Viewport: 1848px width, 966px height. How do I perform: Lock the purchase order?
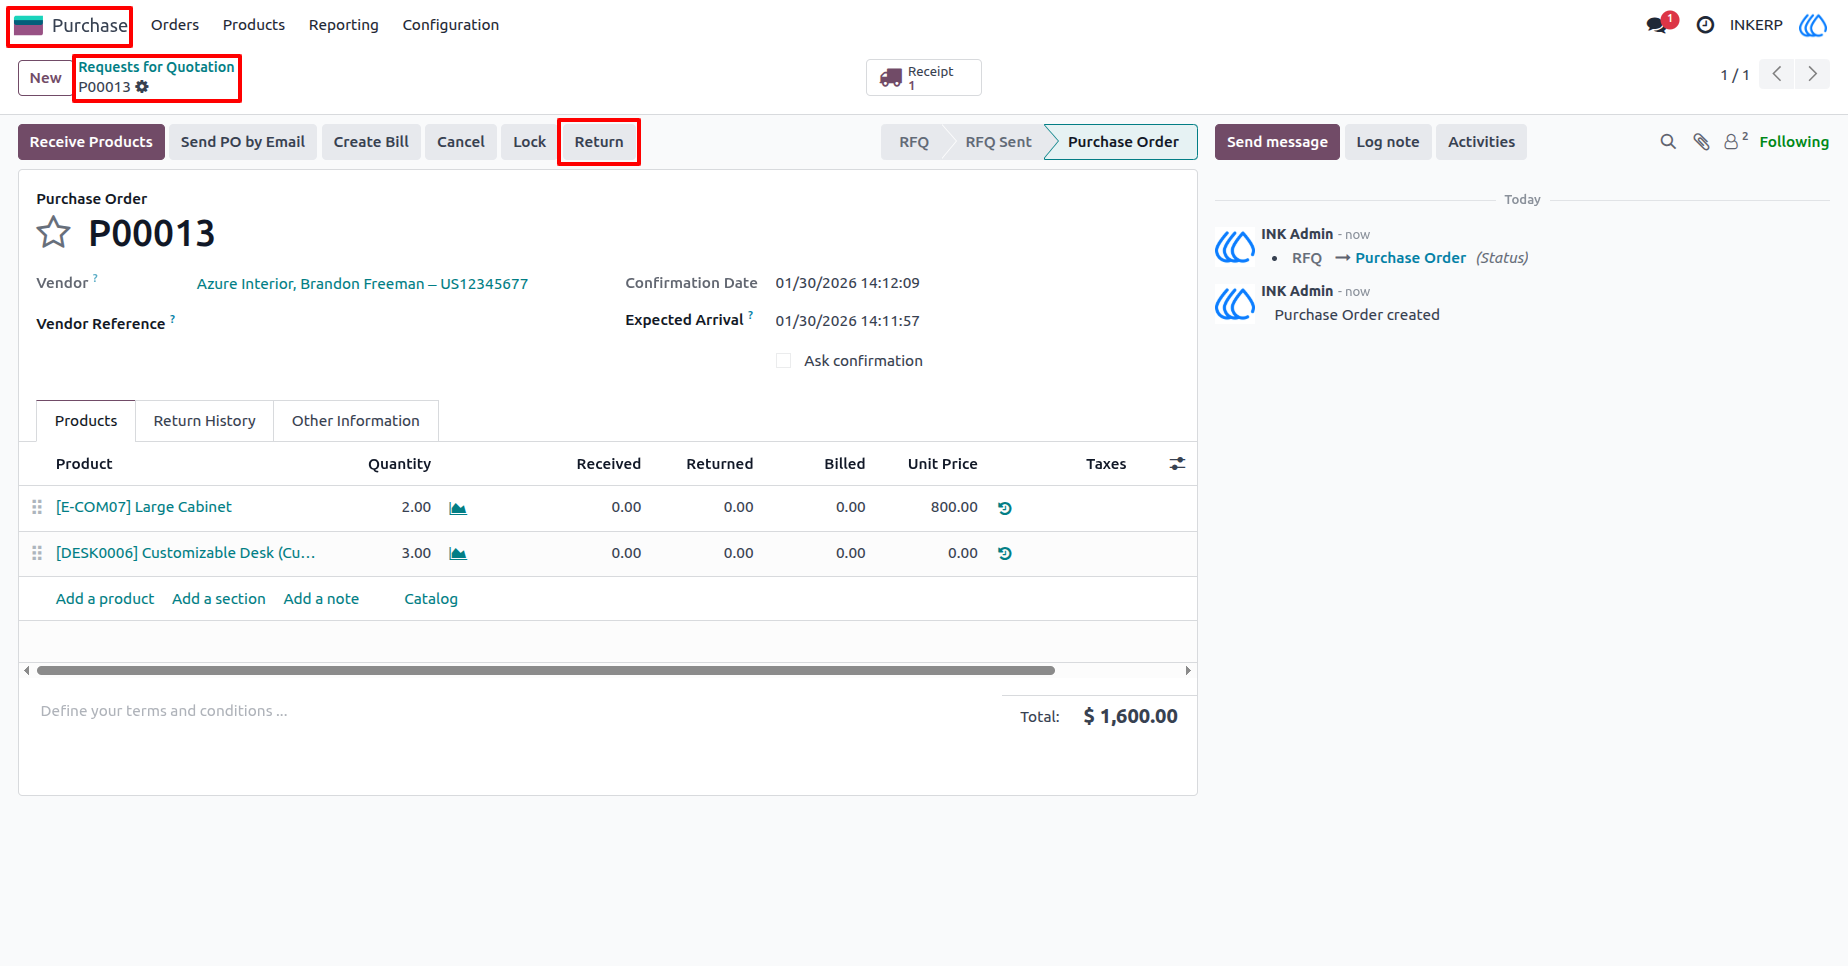click(530, 142)
